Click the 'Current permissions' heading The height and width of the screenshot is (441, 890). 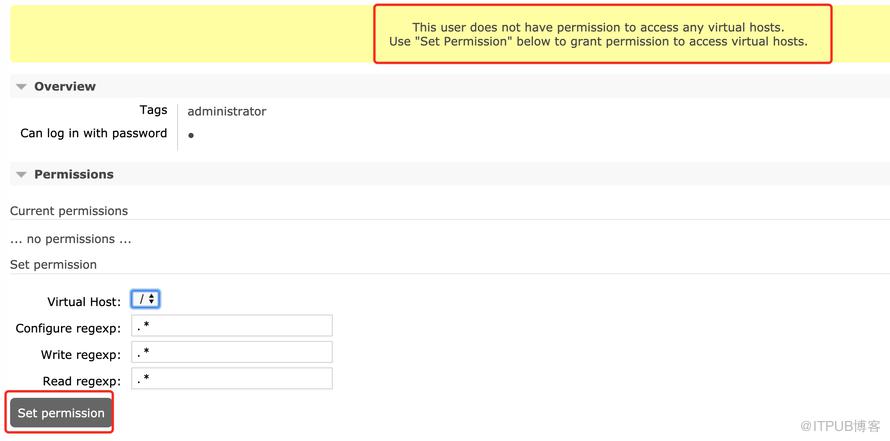click(x=69, y=211)
